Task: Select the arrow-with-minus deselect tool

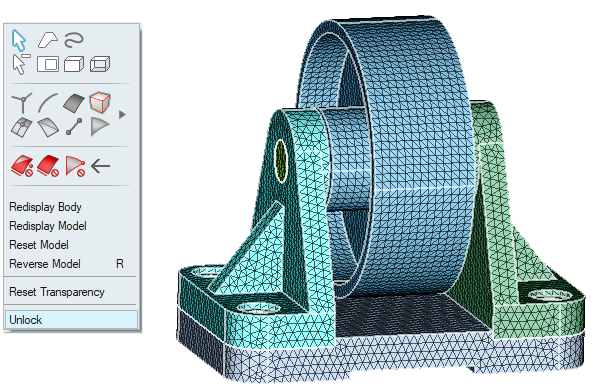Action: click(20, 64)
